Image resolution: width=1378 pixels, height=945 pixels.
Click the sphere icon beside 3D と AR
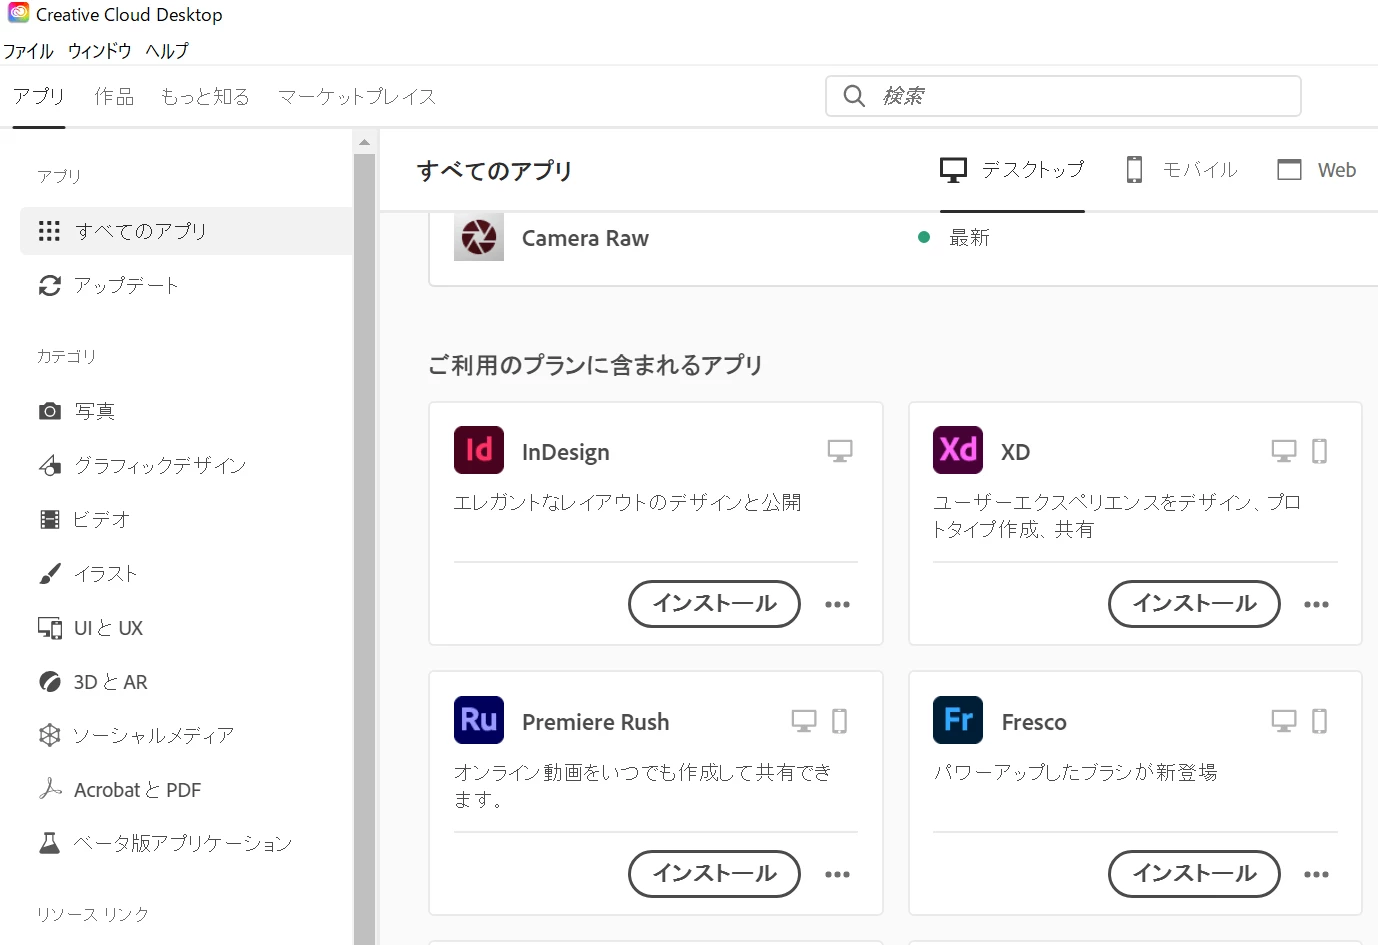(x=49, y=682)
